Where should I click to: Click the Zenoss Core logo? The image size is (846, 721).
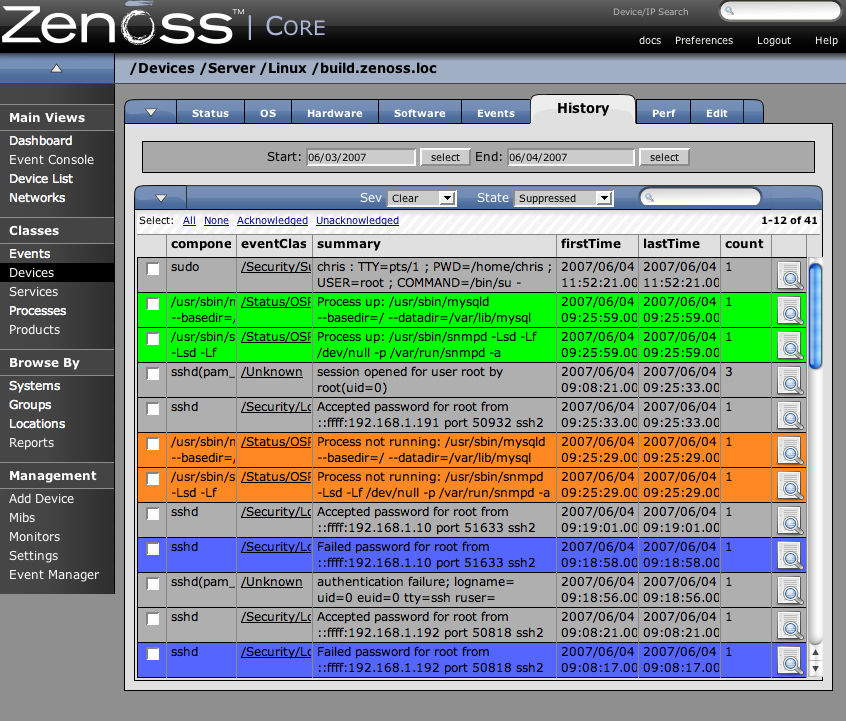click(x=163, y=24)
